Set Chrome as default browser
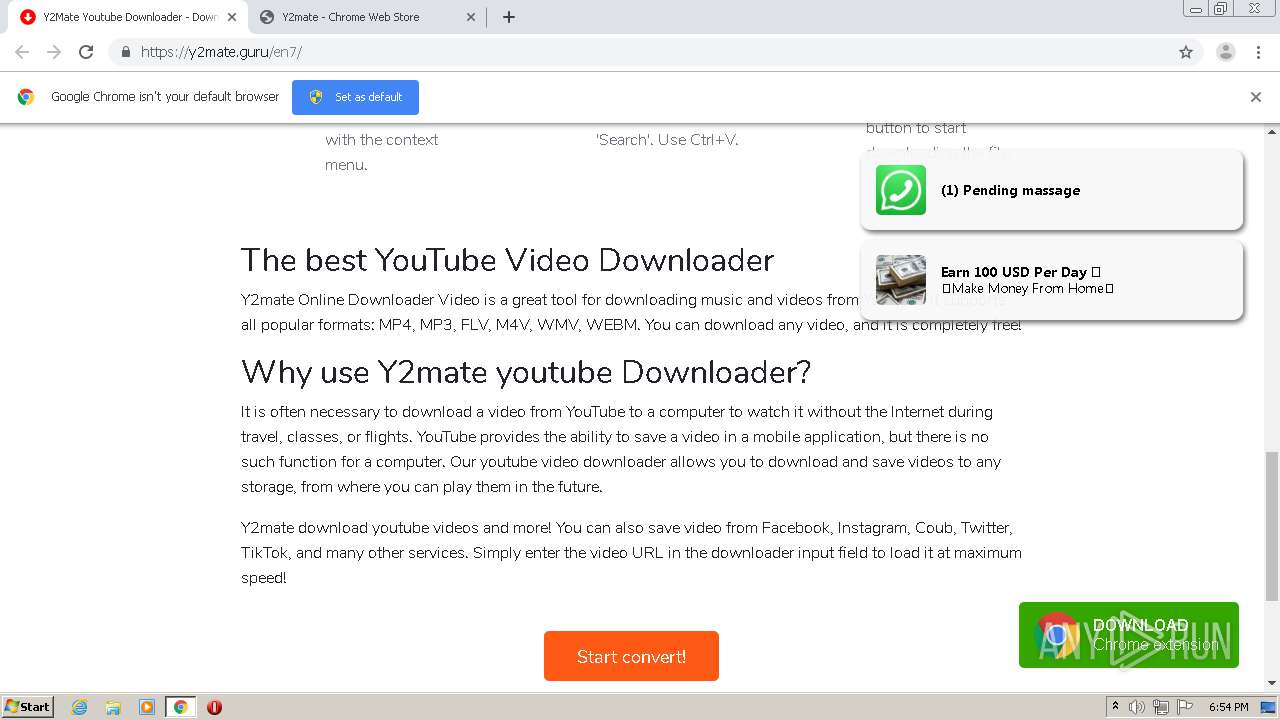1280x720 pixels. 355,97
